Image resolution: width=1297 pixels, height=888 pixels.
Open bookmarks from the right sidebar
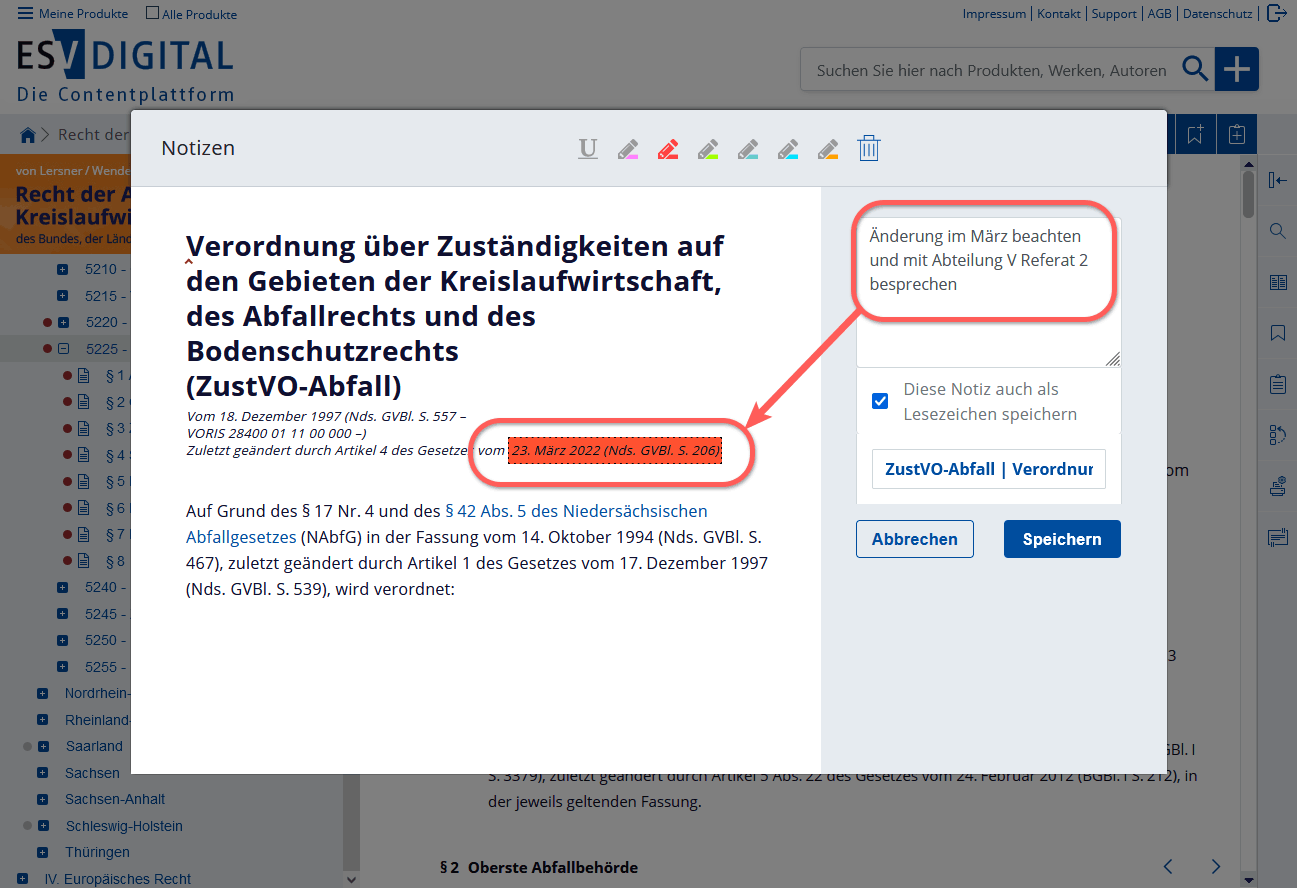coord(1277,333)
